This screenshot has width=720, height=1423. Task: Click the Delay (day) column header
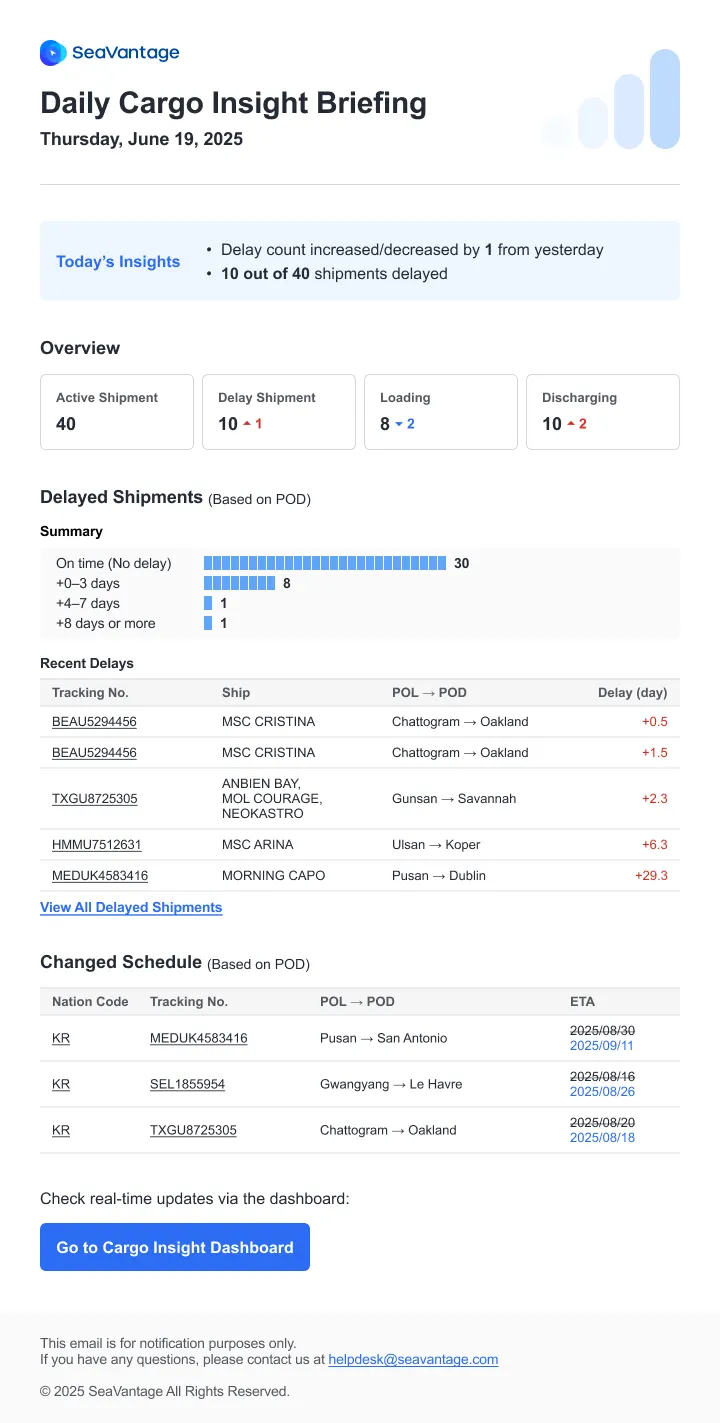click(x=632, y=693)
